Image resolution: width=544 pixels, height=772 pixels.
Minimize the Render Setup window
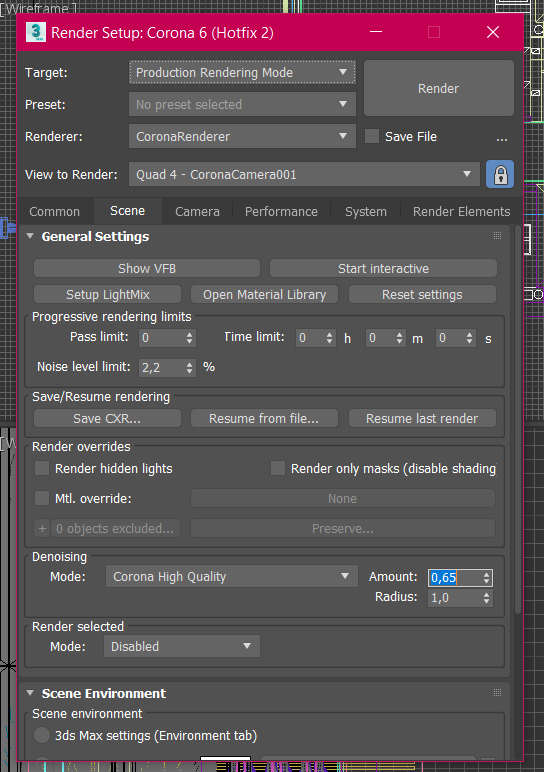(x=376, y=32)
